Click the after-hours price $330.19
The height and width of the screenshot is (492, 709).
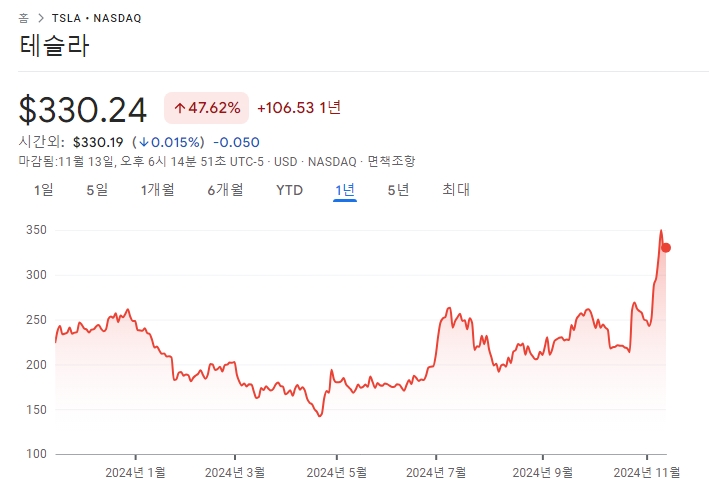98,142
